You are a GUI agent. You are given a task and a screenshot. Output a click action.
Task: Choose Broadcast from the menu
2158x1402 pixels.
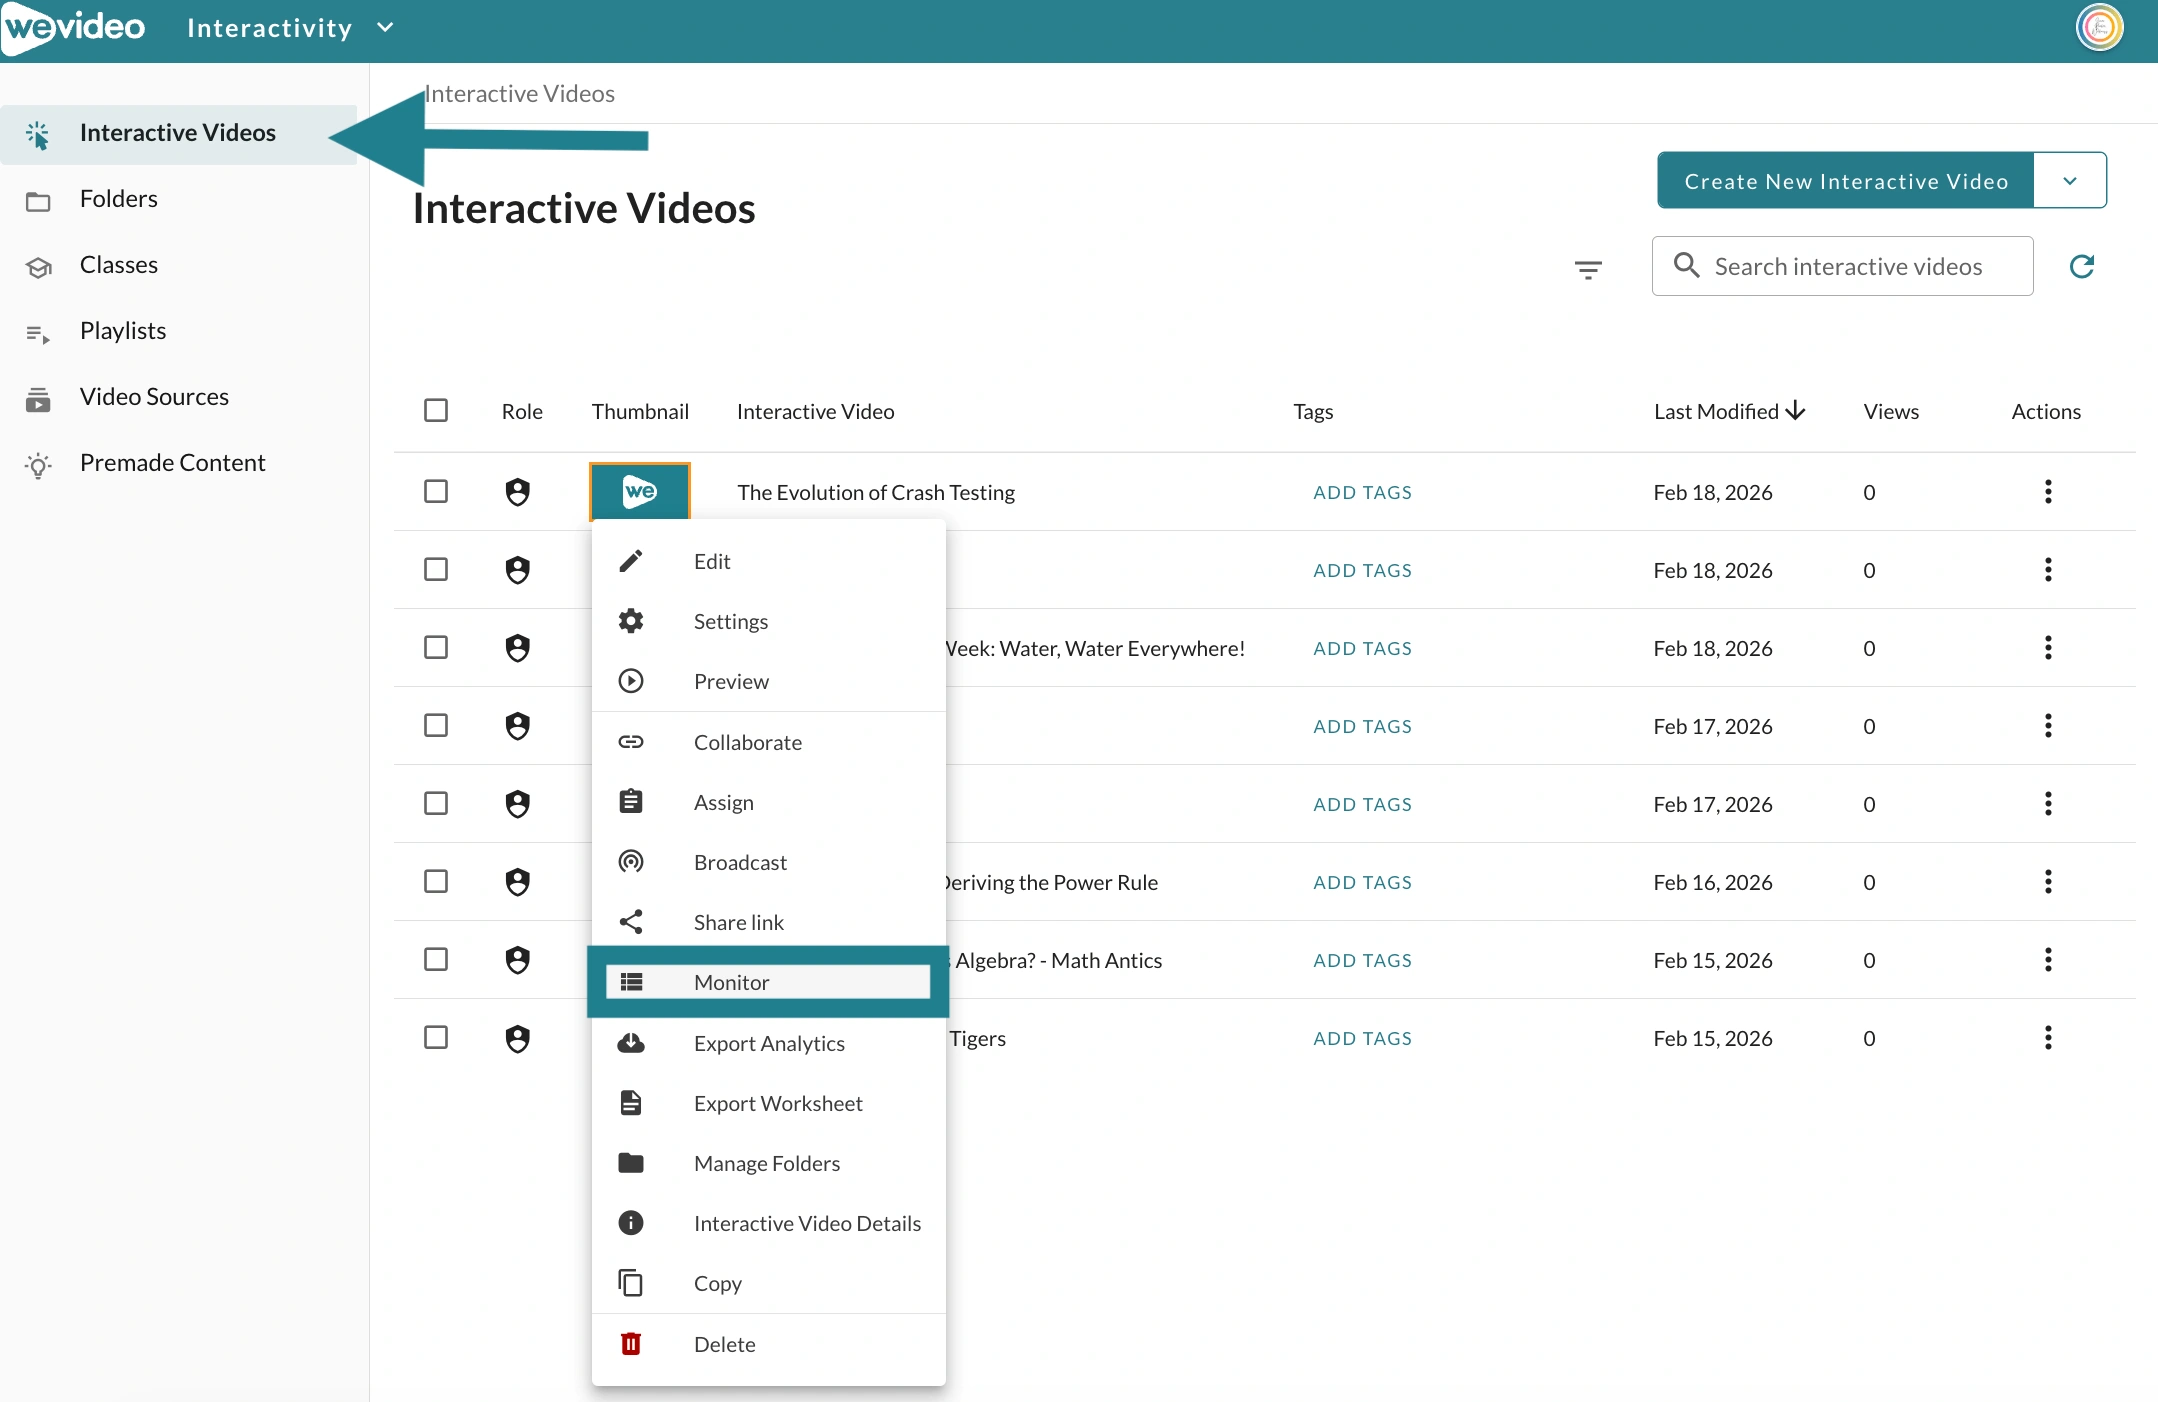click(768, 862)
